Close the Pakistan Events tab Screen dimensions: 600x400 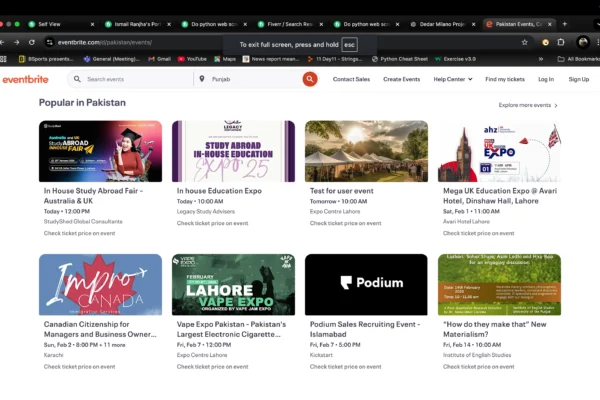click(550, 24)
